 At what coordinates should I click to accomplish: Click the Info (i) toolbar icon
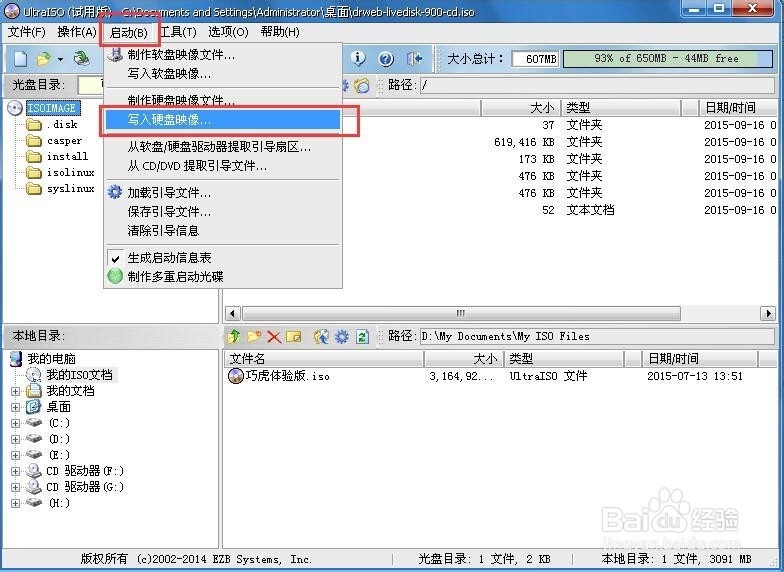click(x=358, y=58)
